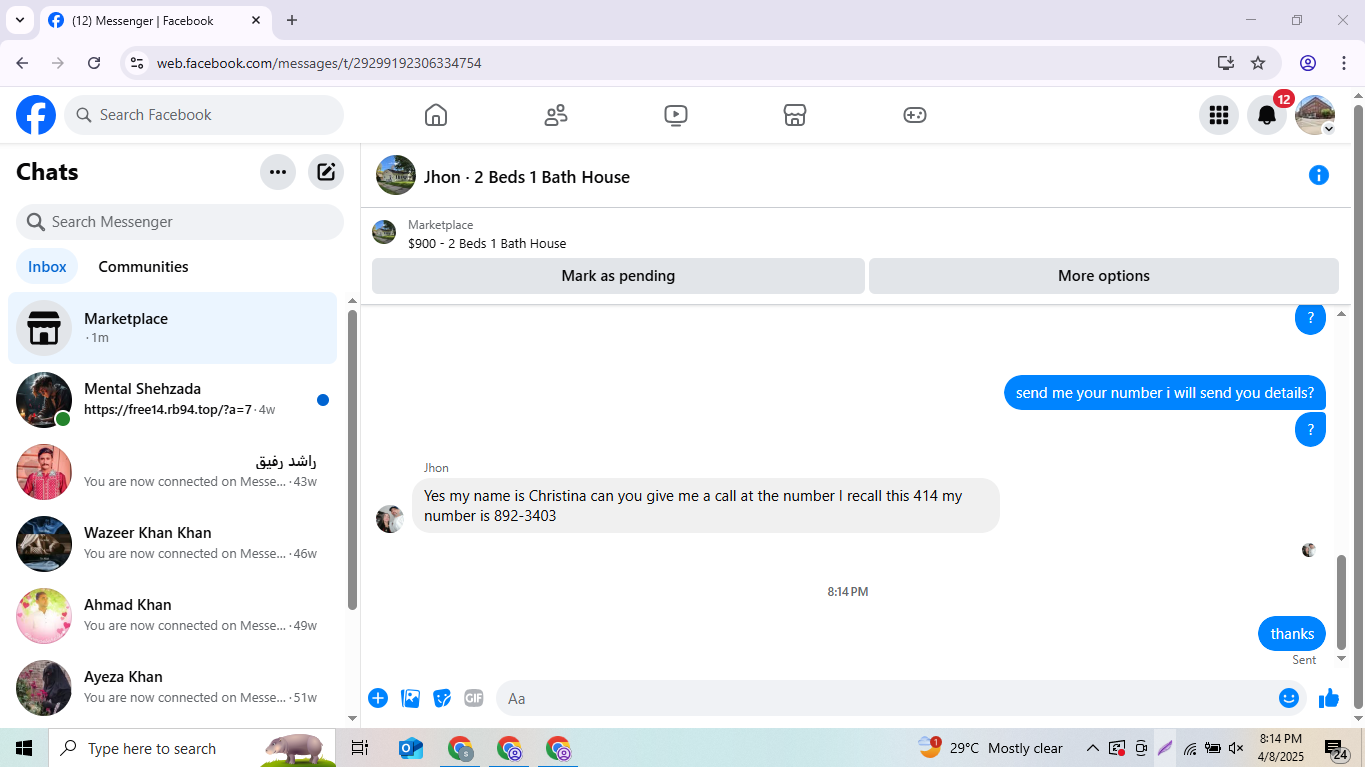The image size is (1365, 767).
Task: Open the account profile picture menu
Action: pyautogui.click(x=1315, y=115)
